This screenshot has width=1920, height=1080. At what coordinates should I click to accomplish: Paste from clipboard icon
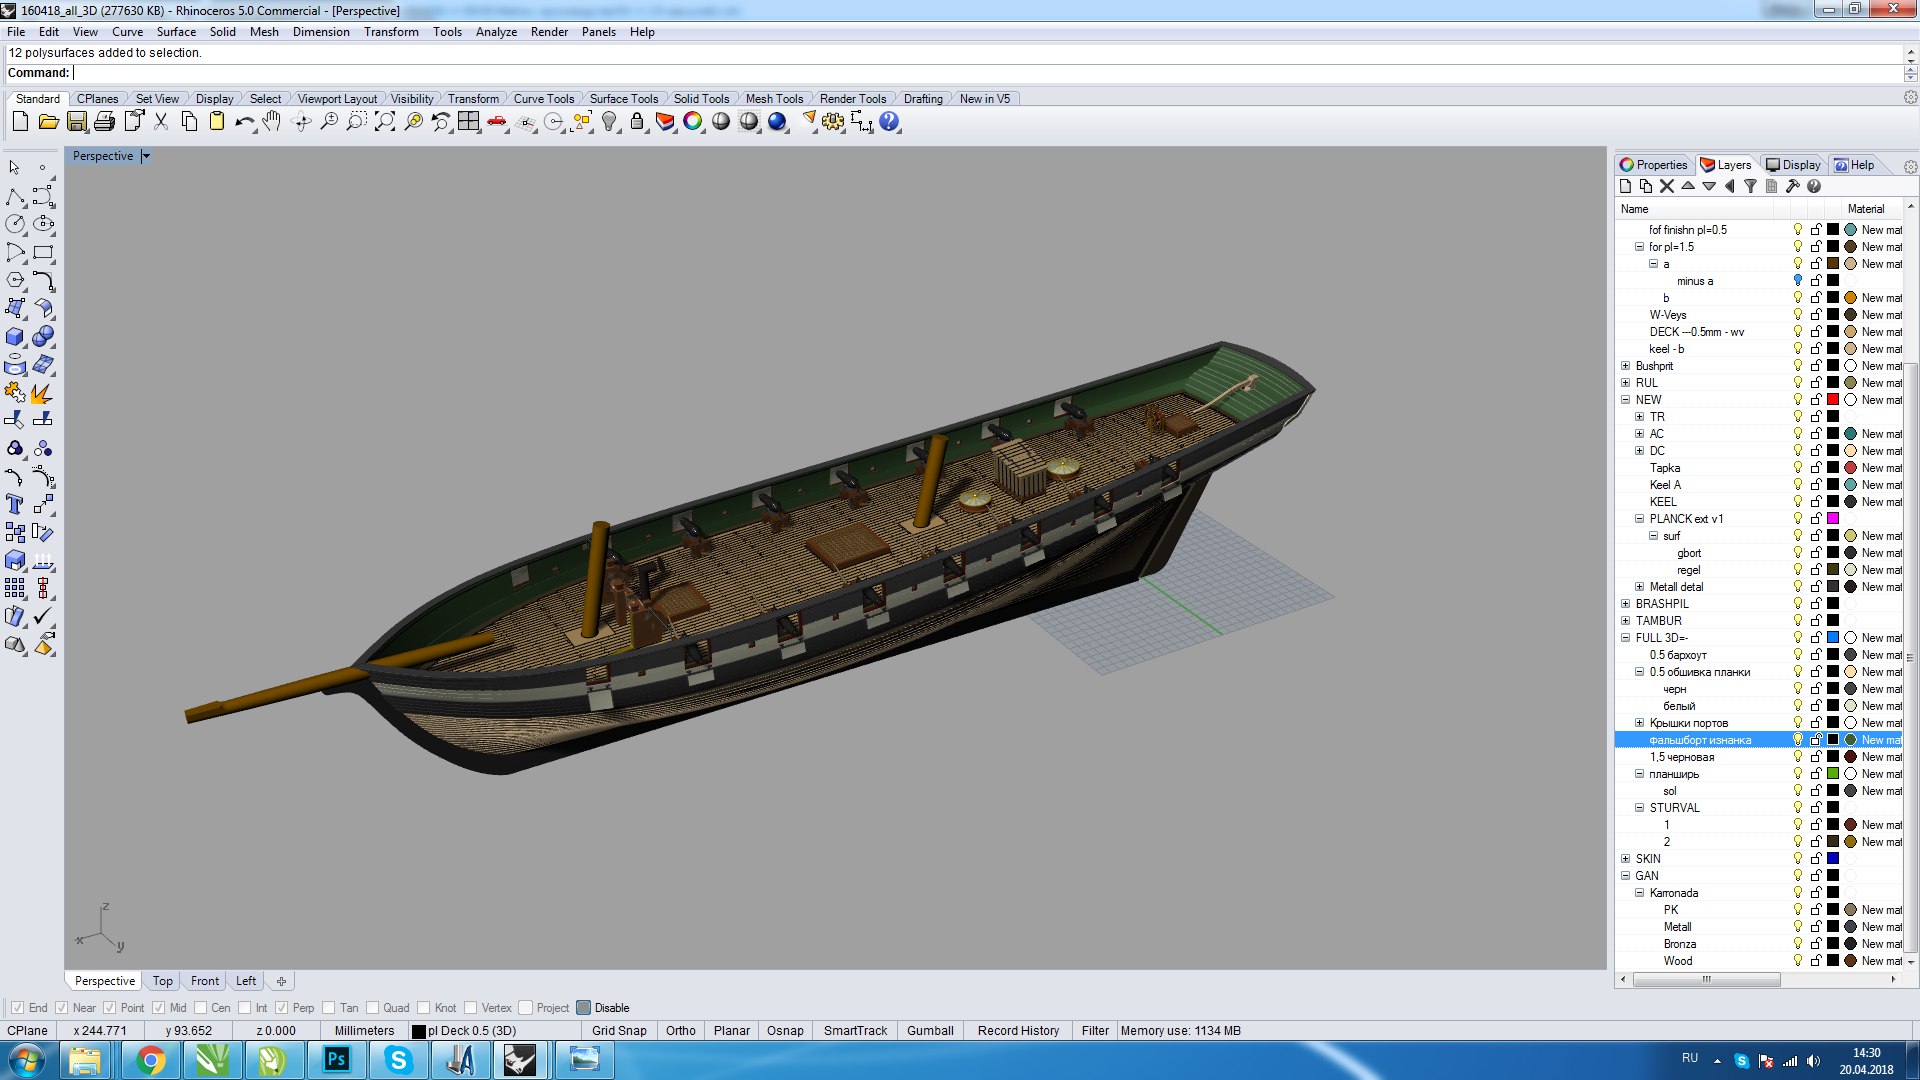(217, 122)
